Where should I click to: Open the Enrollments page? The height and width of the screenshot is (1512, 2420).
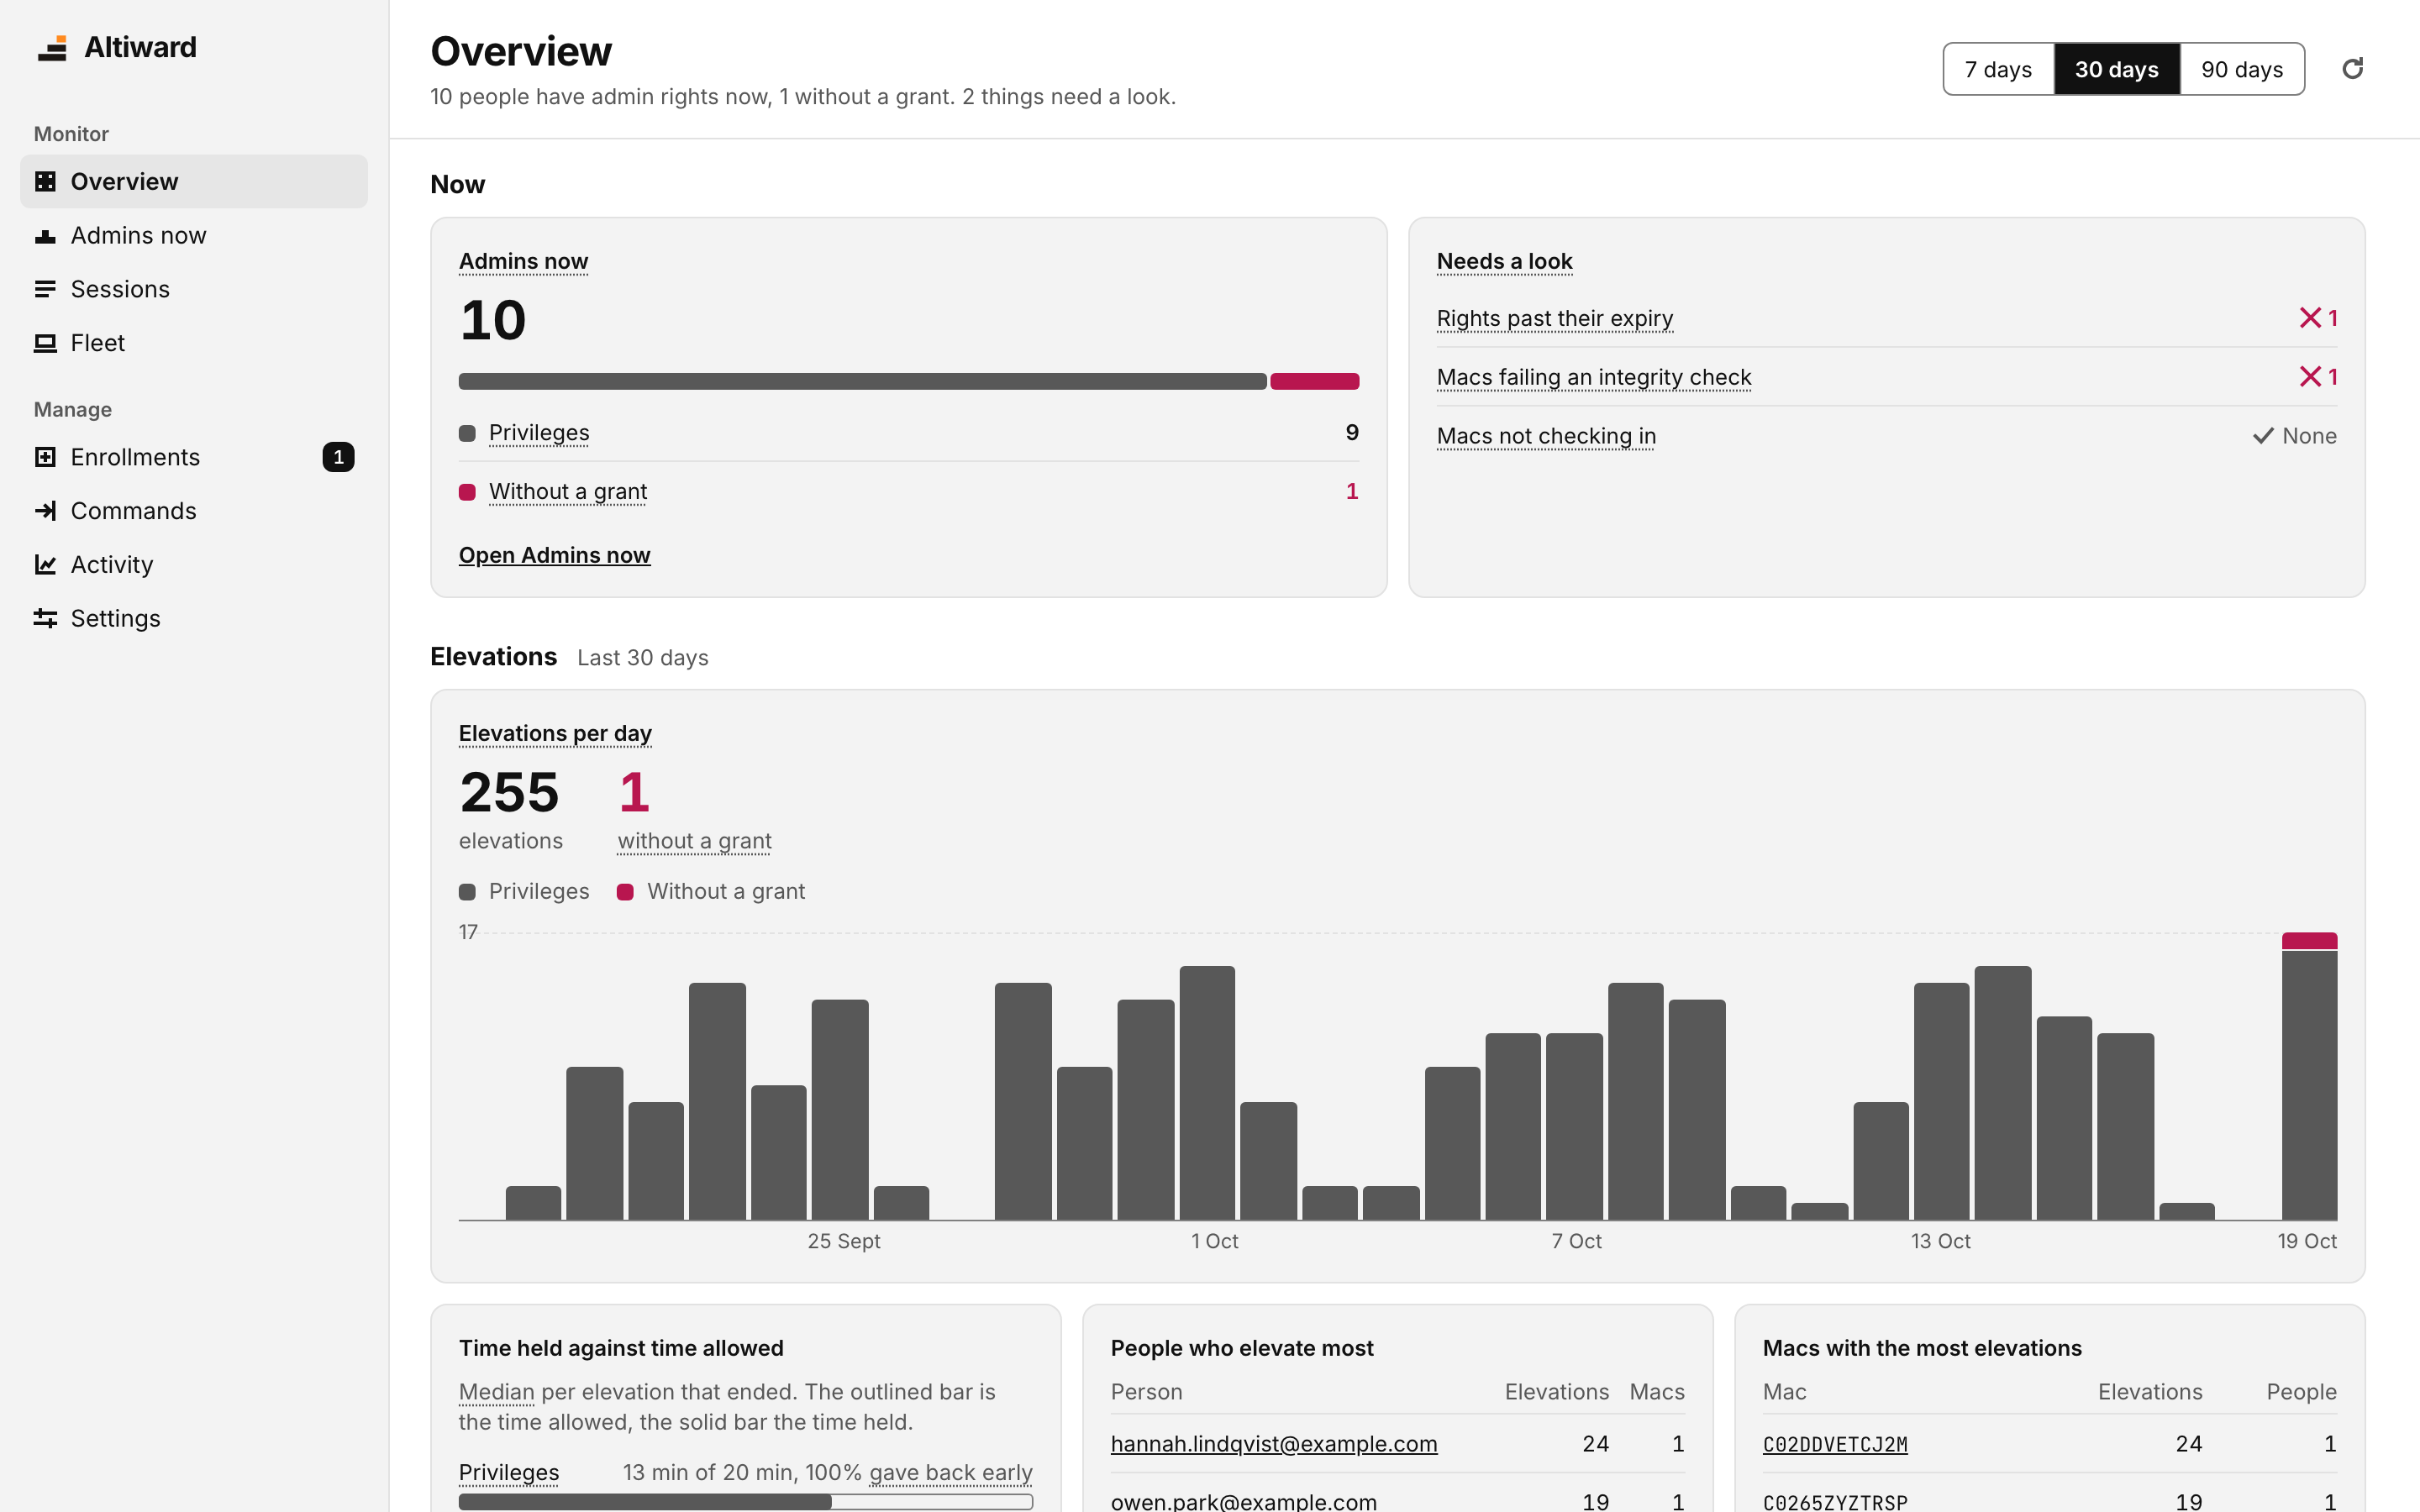pyautogui.click(x=194, y=457)
